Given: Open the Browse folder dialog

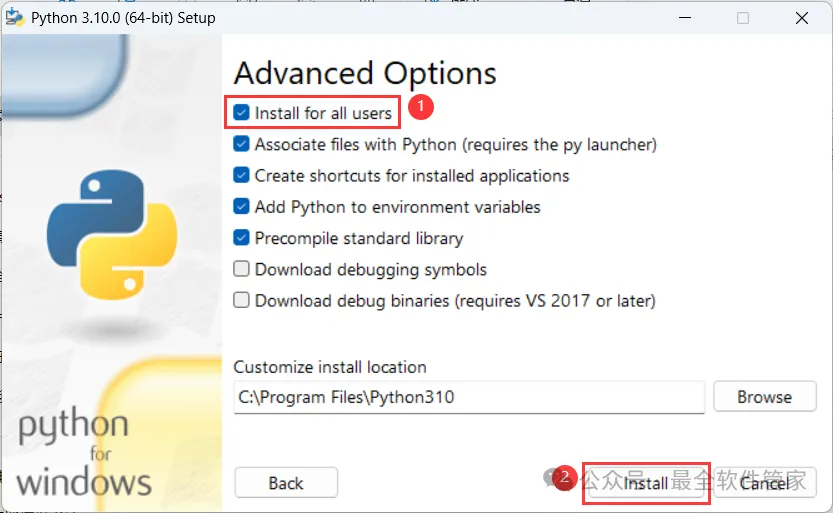Looking at the screenshot, I should pyautogui.click(x=764, y=397).
